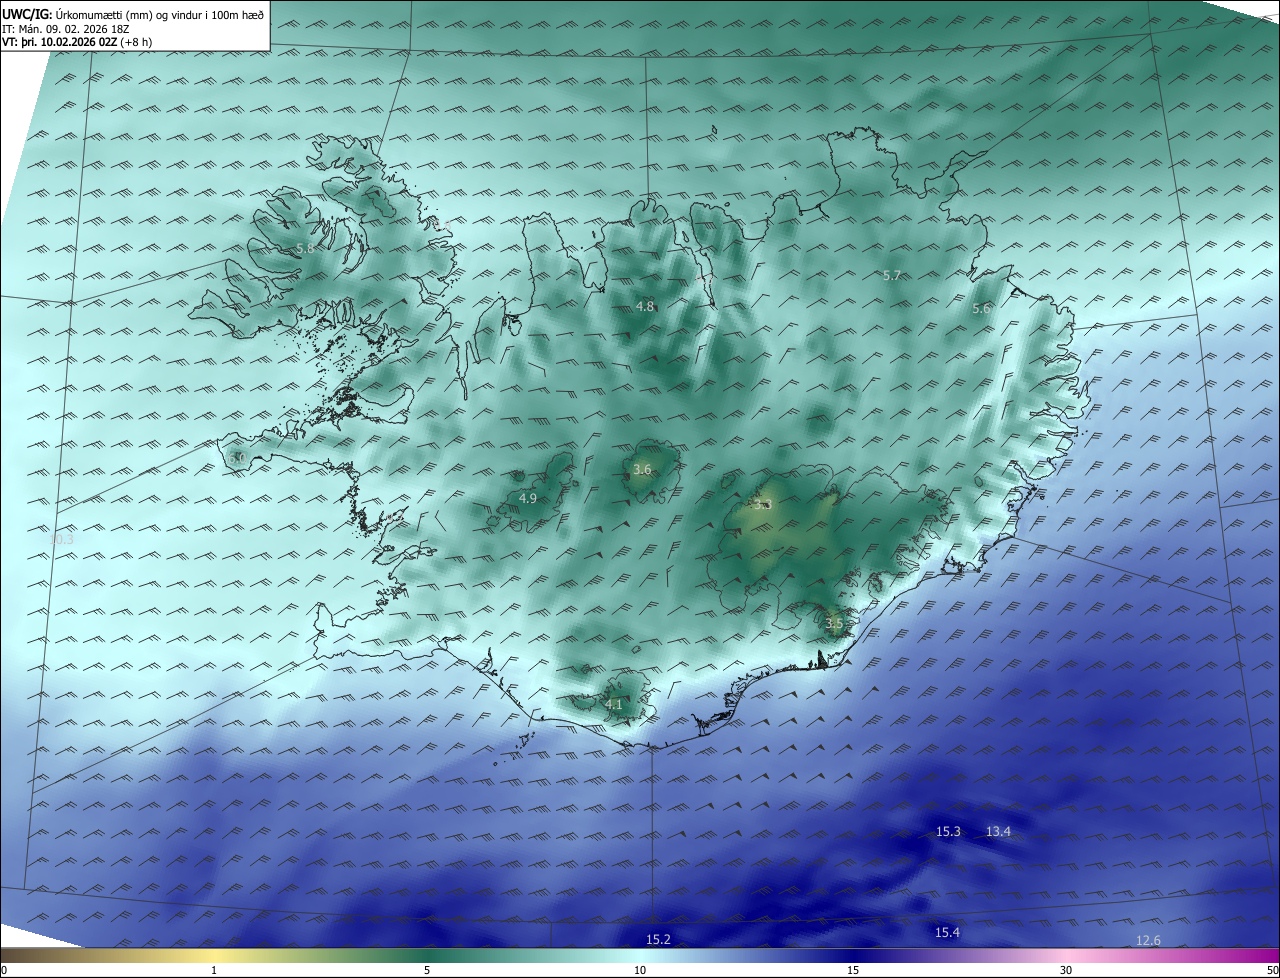Click the 15.4 value at the bottom right
Screen dimensions: 1280x978
(x=947, y=932)
